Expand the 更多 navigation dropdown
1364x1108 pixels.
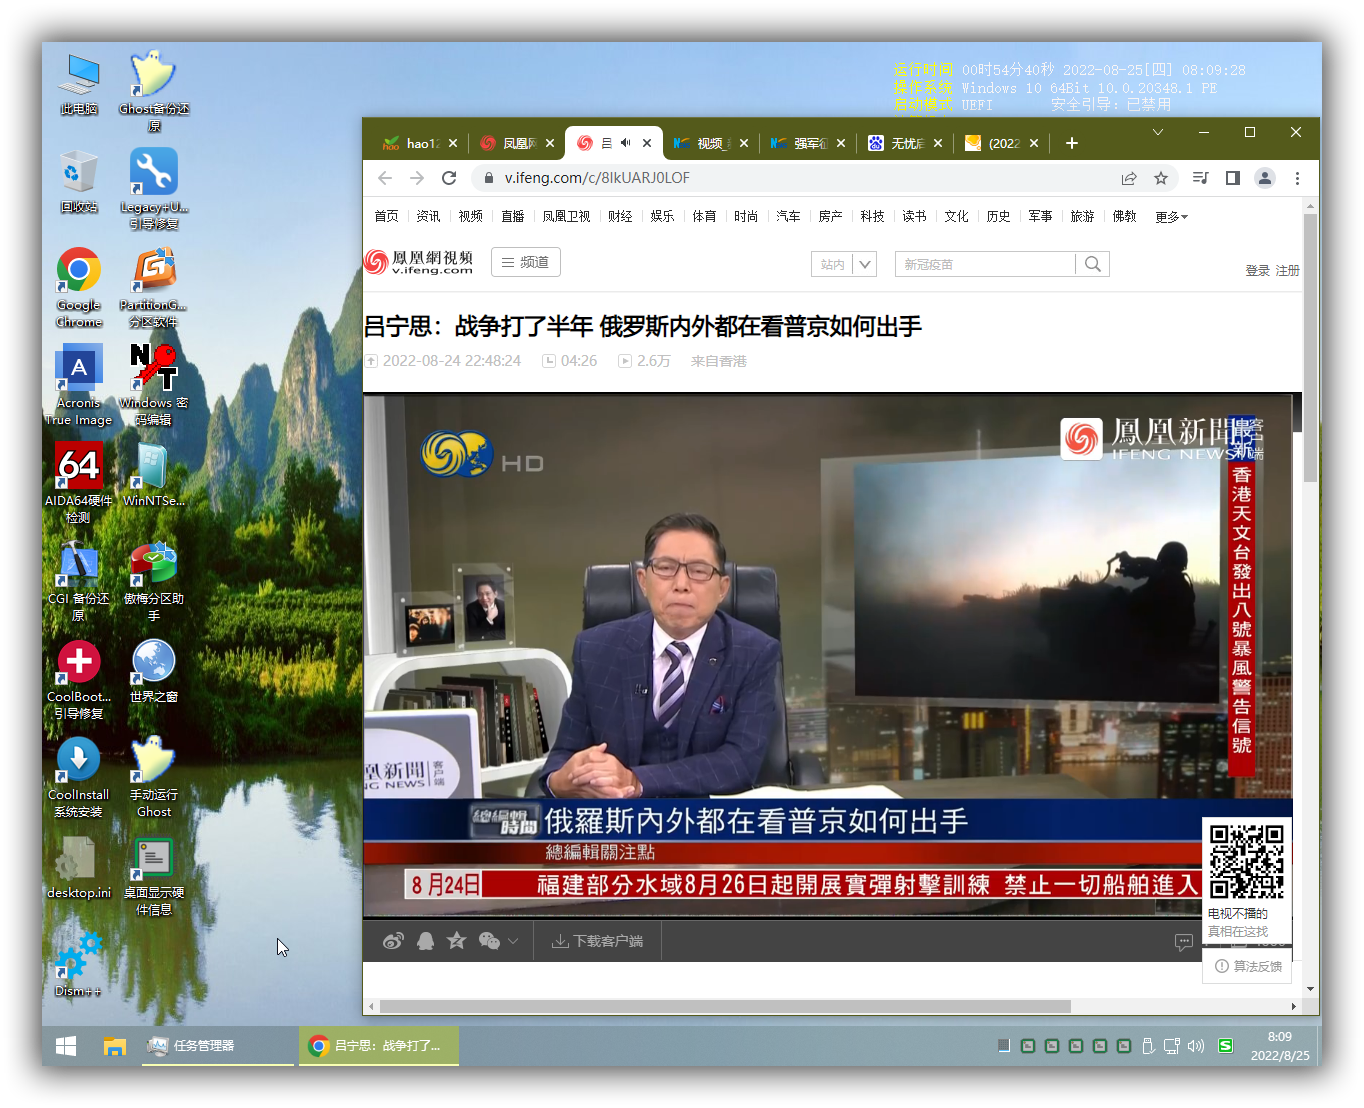pos(1171,217)
